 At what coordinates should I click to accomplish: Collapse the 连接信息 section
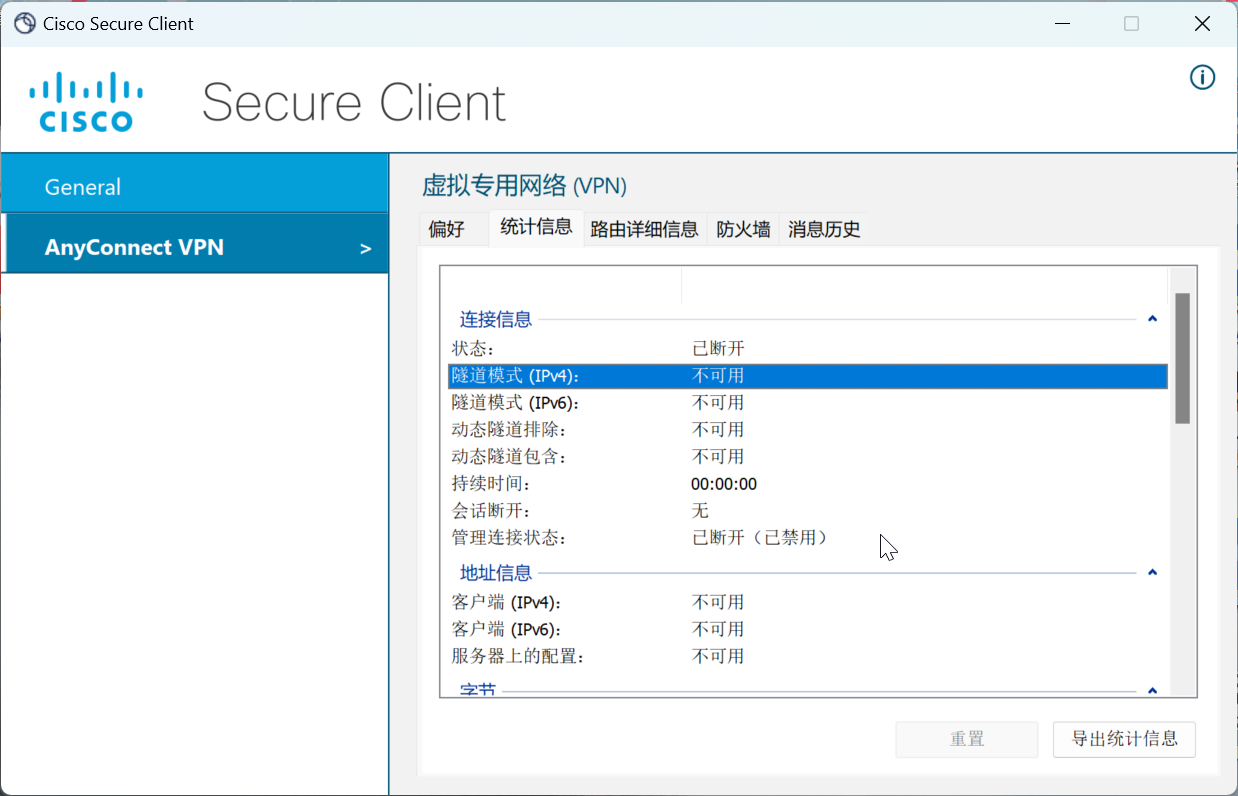[1152, 319]
